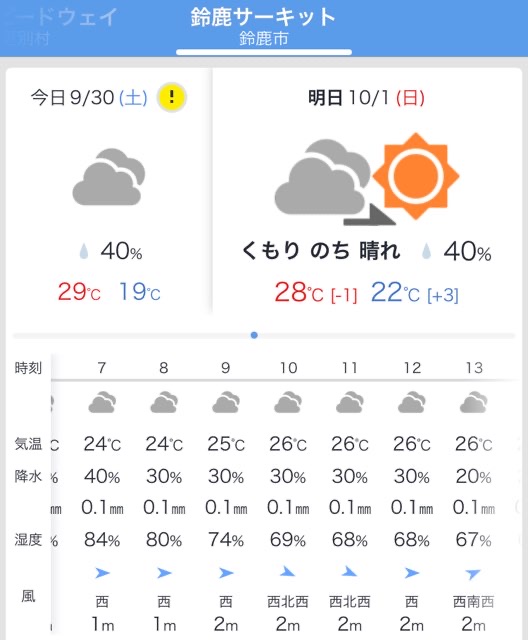This screenshot has height=640, width=528.
Task: Click the 西南西 wind arrow at 13 o'clock
Action: point(473,574)
